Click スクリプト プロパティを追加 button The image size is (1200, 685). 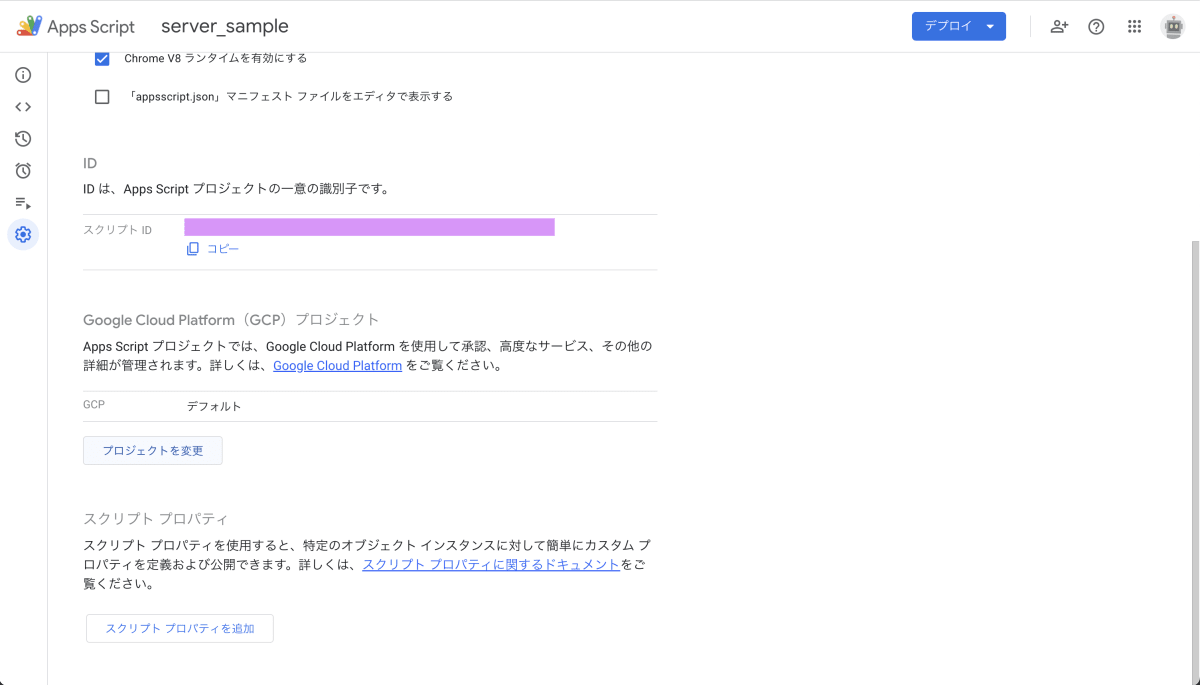pyautogui.click(x=180, y=629)
